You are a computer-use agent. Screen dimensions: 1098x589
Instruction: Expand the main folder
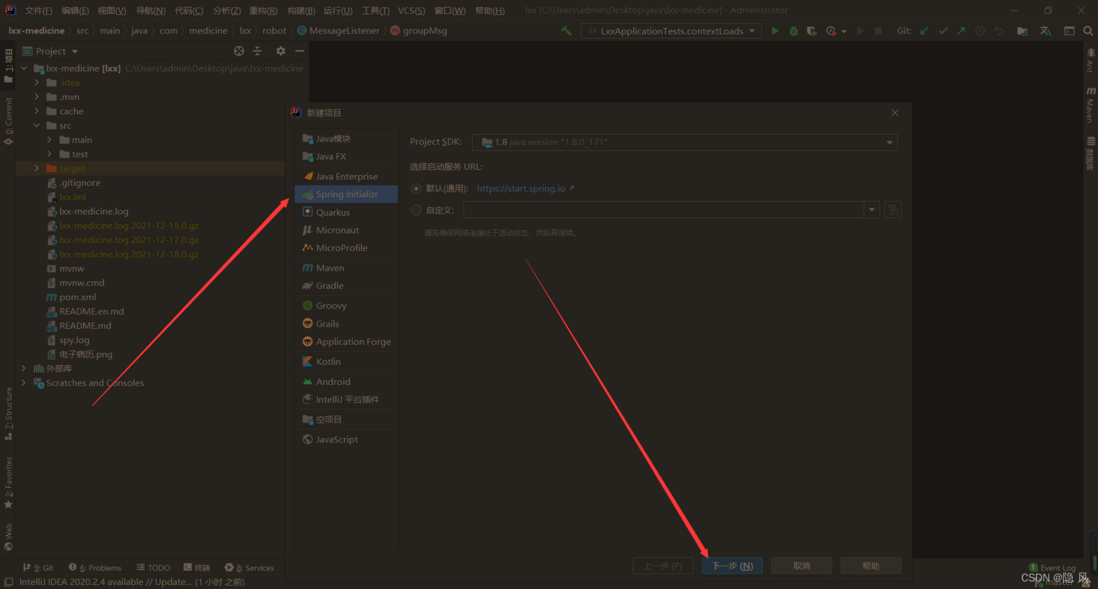(x=50, y=140)
